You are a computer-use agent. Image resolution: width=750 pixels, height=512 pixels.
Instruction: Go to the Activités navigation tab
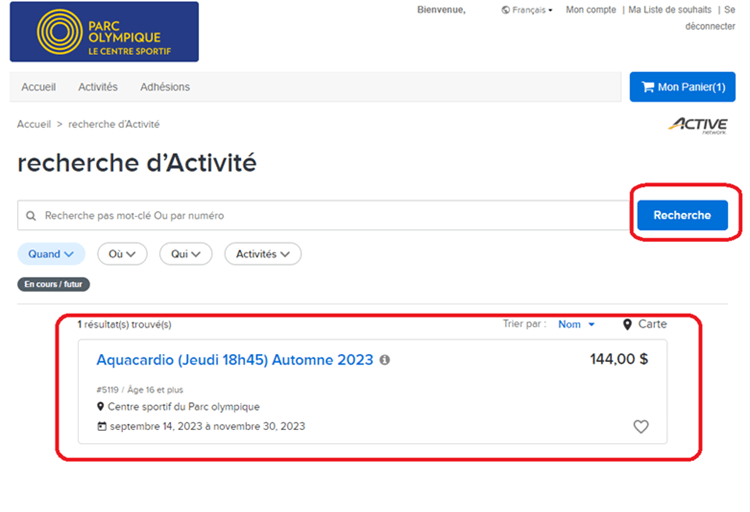[98, 87]
